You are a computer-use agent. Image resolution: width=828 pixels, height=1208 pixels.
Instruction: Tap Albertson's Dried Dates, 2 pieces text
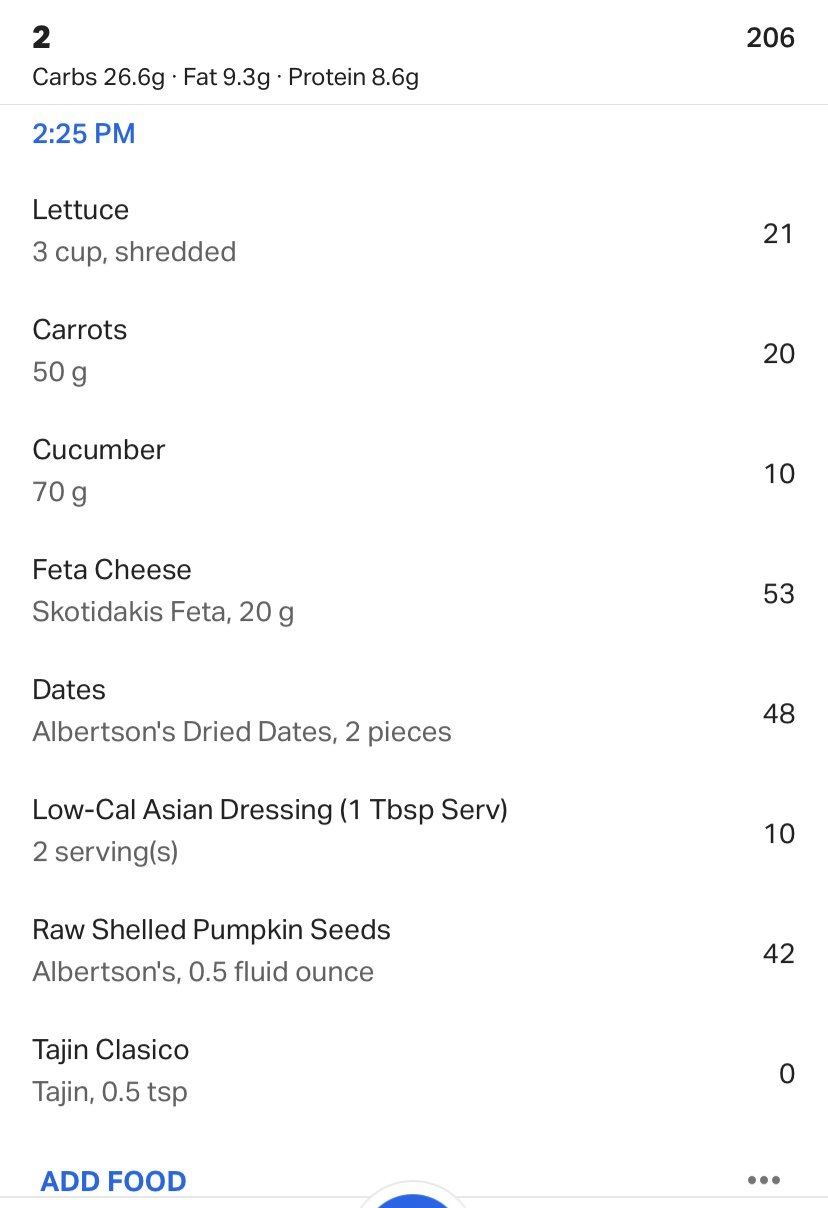click(242, 732)
